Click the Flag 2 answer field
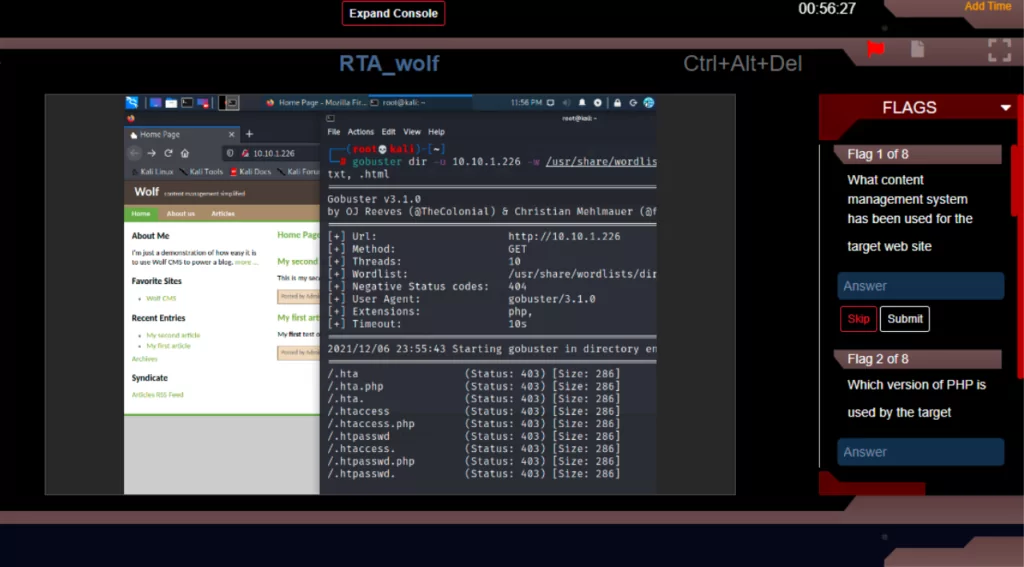The height and width of the screenshot is (567, 1024). pyautogui.click(x=921, y=452)
